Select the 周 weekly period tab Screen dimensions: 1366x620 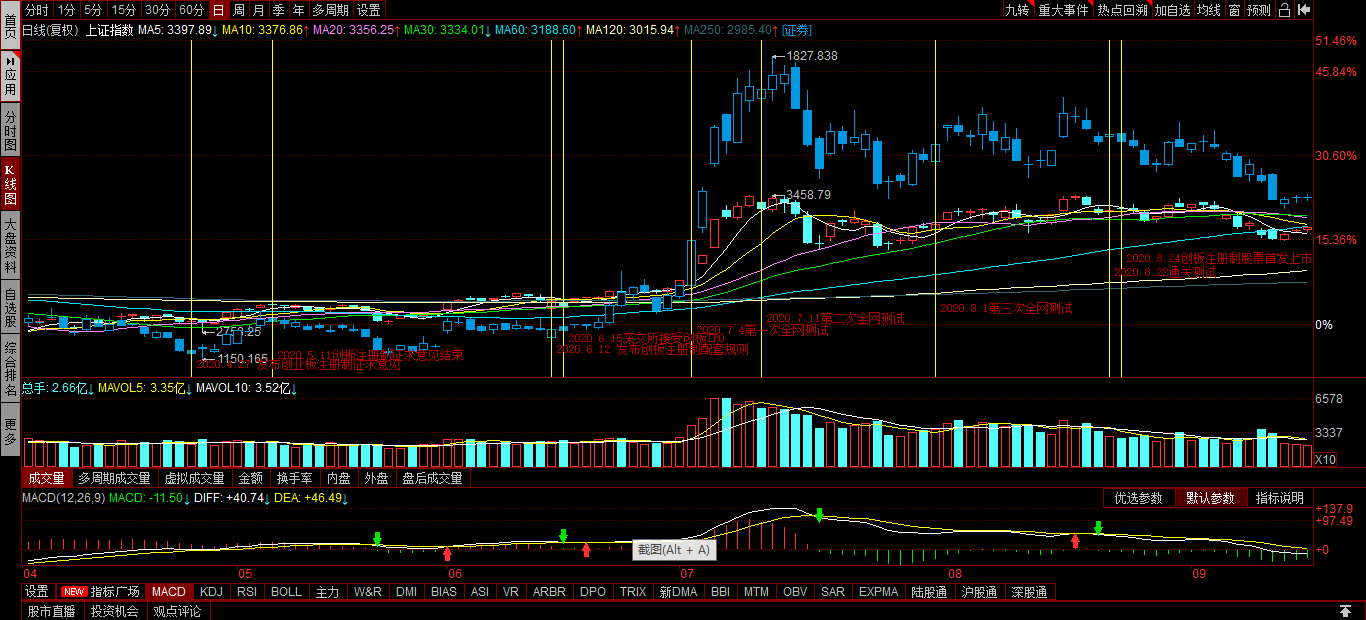pyautogui.click(x=239, y=10)
